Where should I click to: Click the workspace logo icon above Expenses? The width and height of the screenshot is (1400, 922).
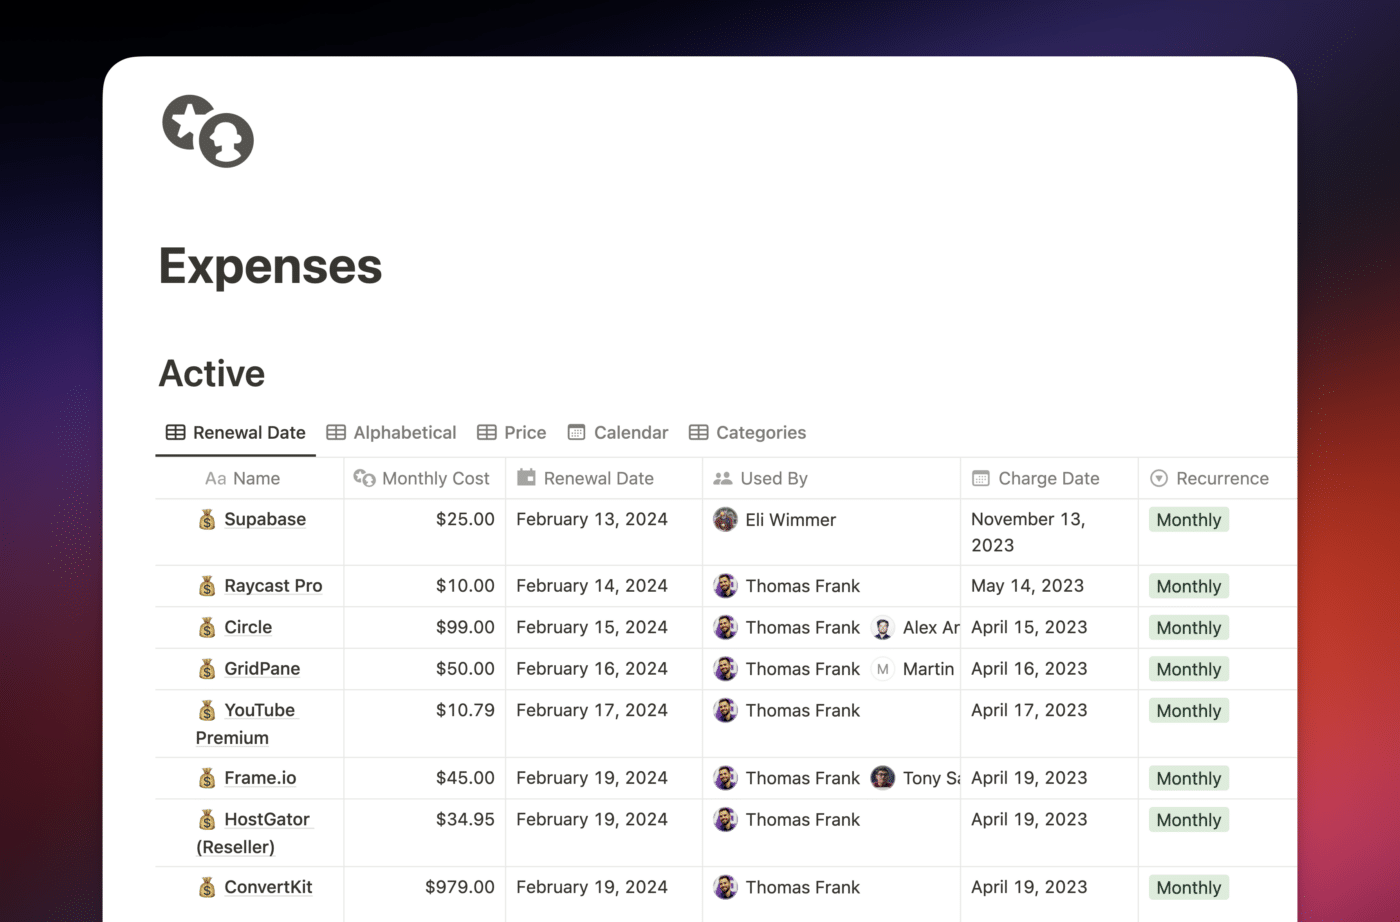207,131
